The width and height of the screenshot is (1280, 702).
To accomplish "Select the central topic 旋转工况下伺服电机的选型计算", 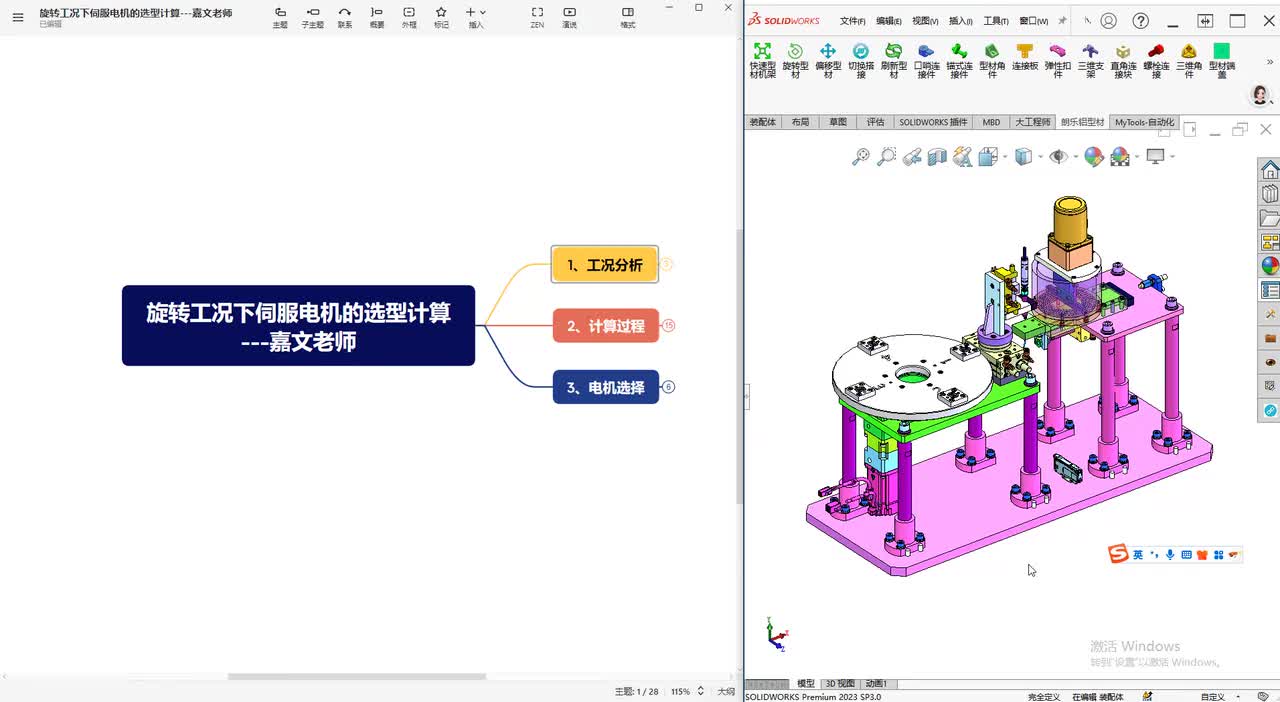I will pos(298,326).
